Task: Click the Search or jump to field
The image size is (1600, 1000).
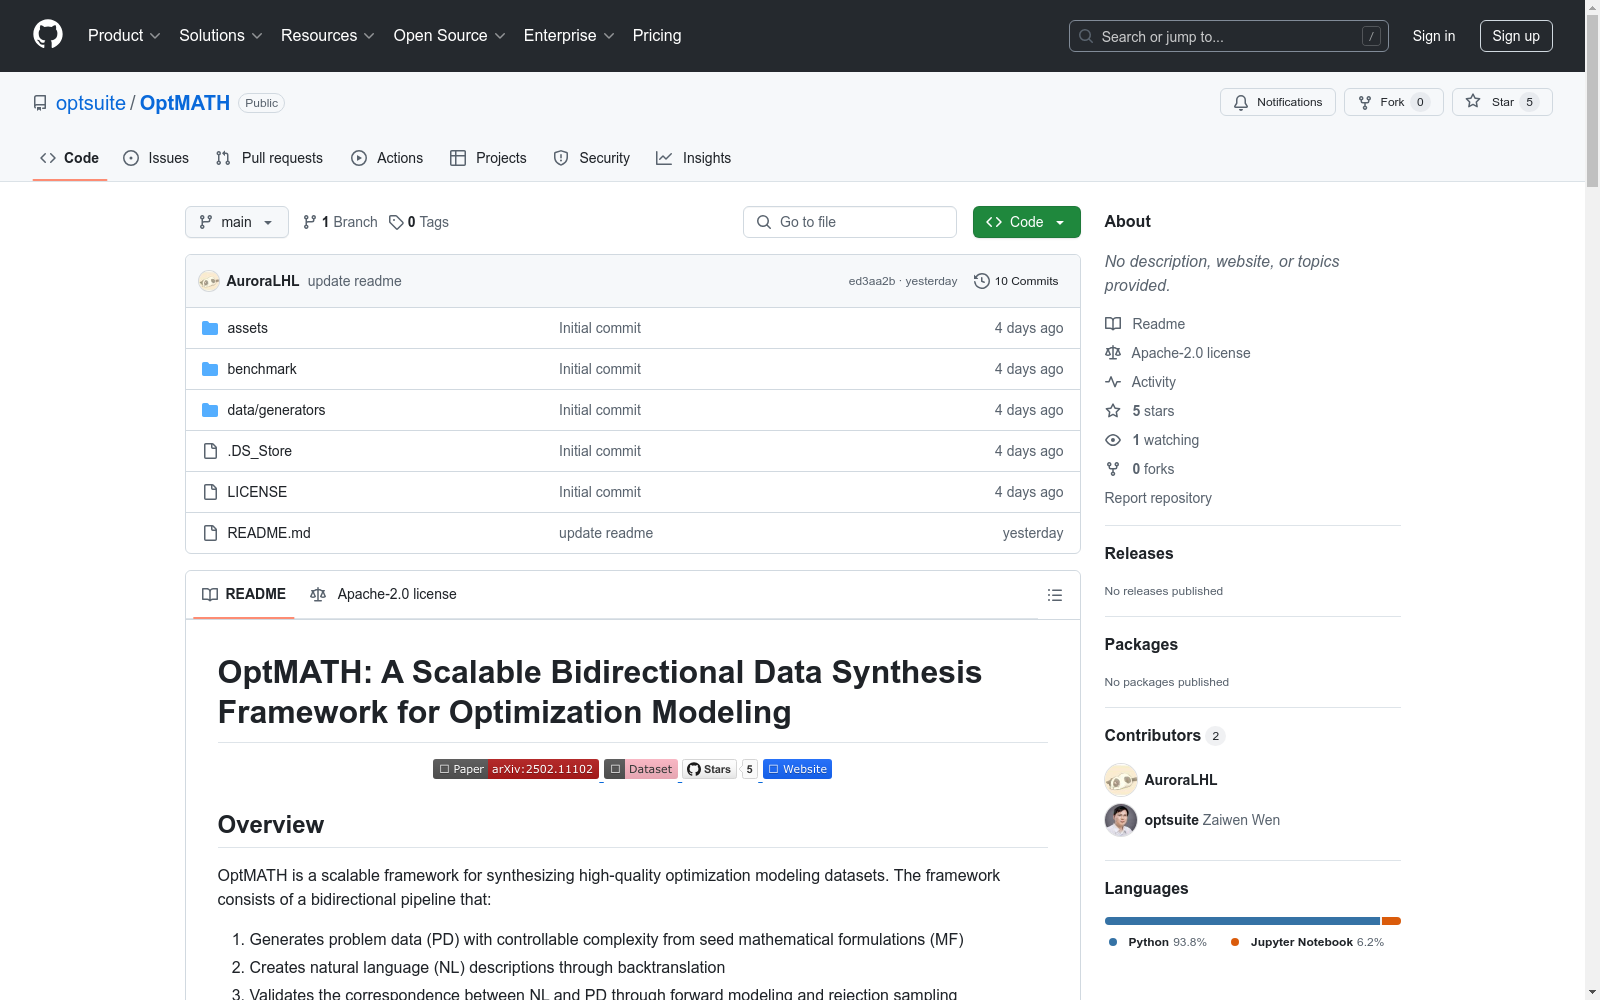Action: tap(1229, 36)
